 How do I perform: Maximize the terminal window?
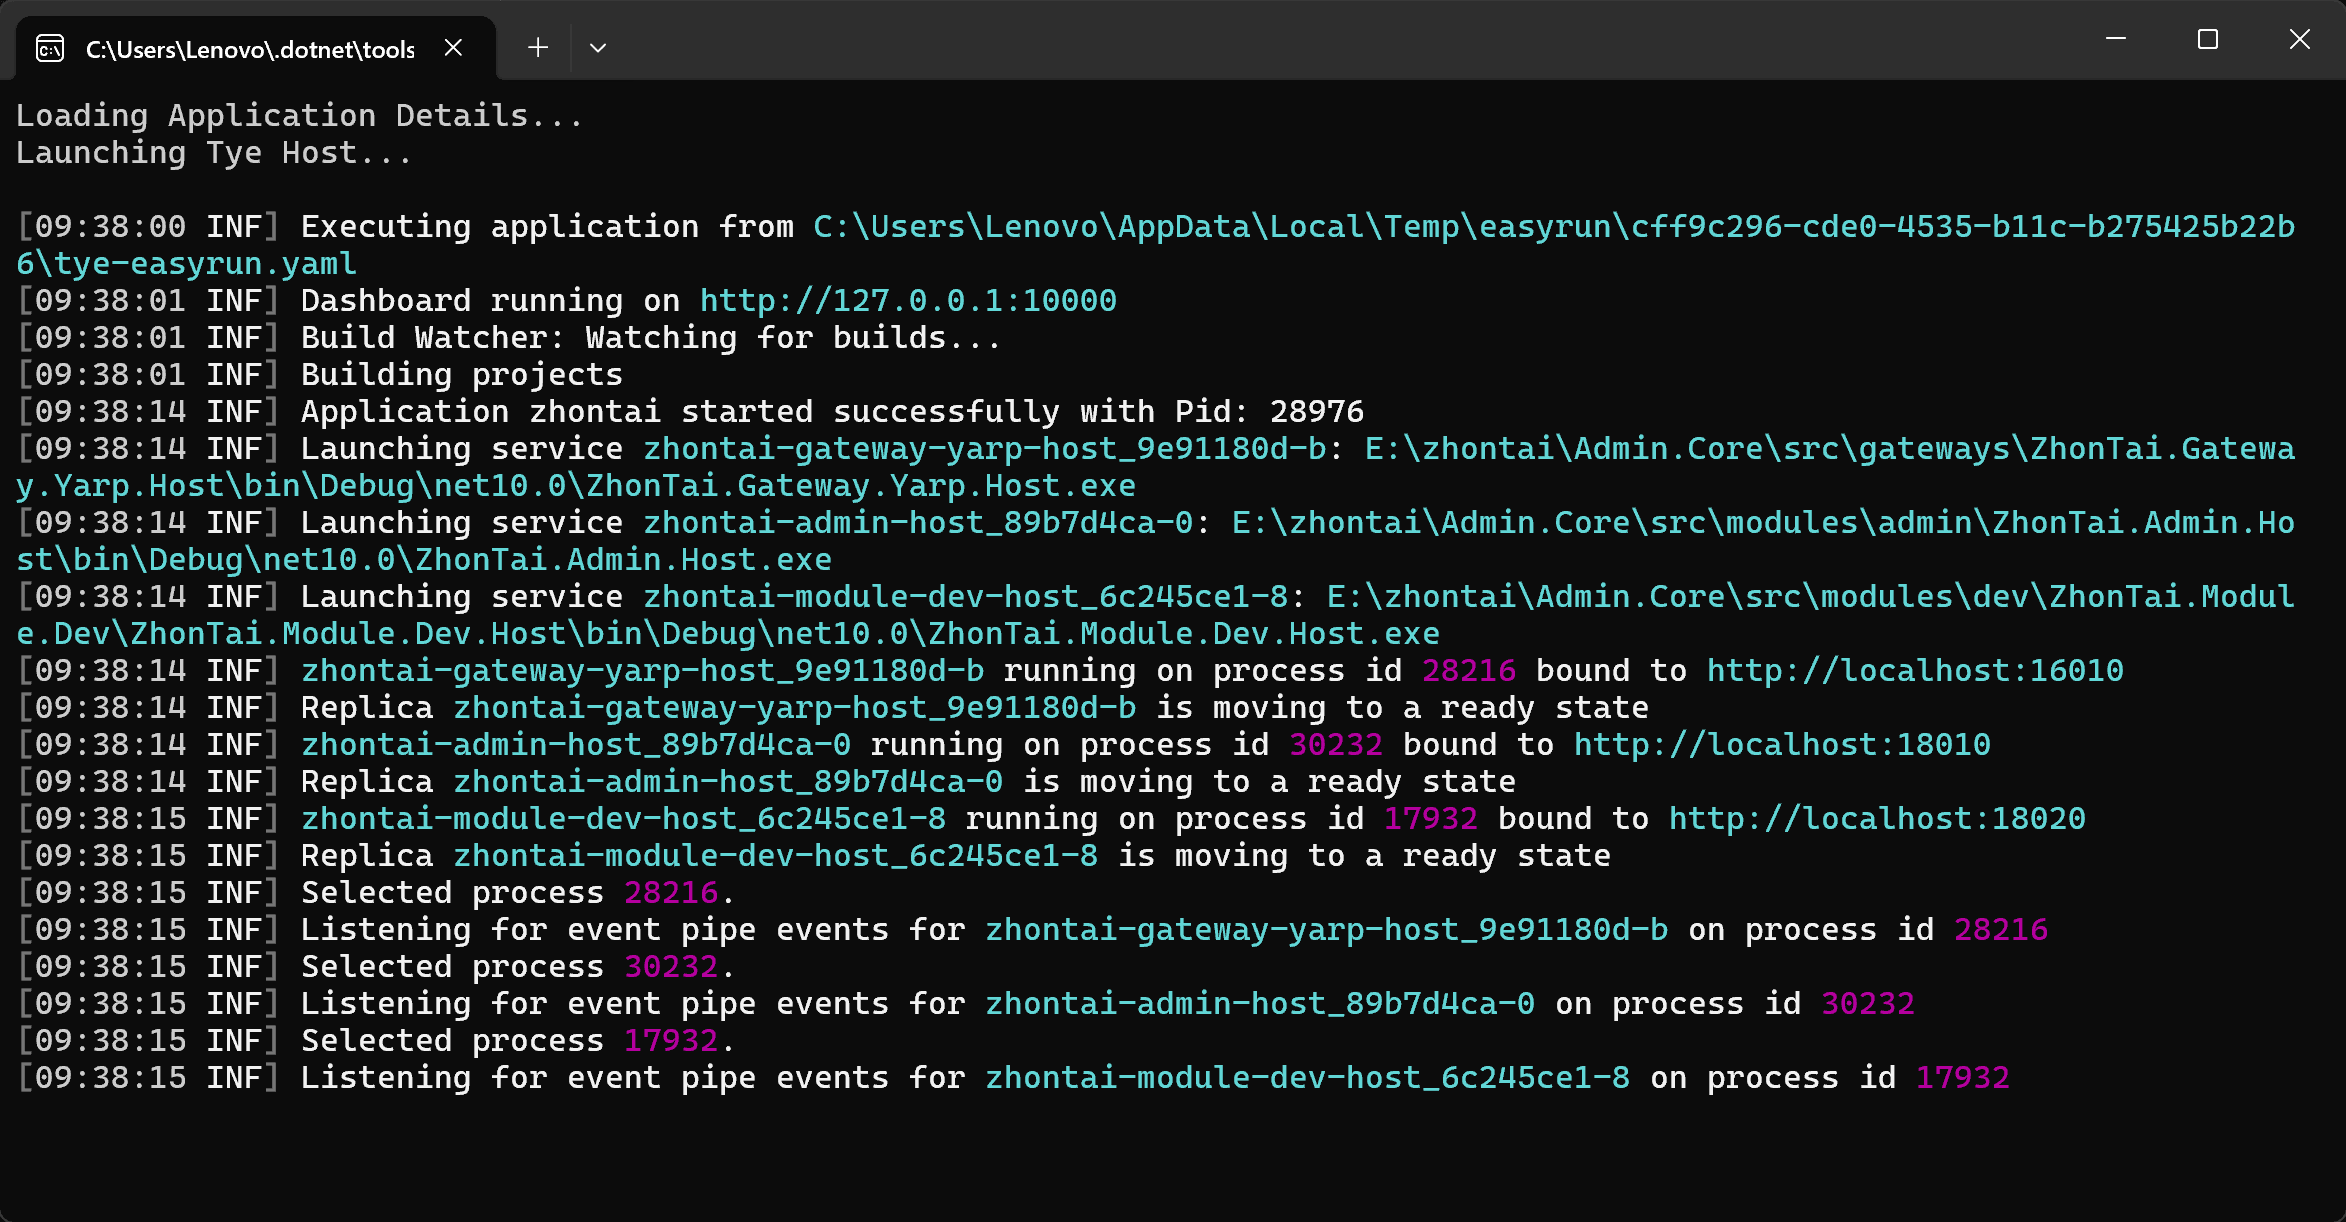[x=2208, y=40]
